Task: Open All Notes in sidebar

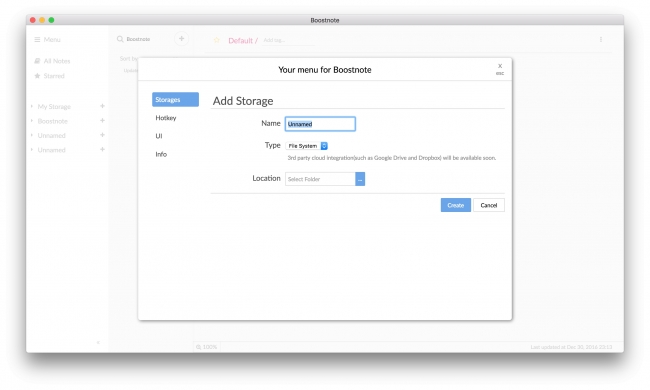Action: point(52,61)
